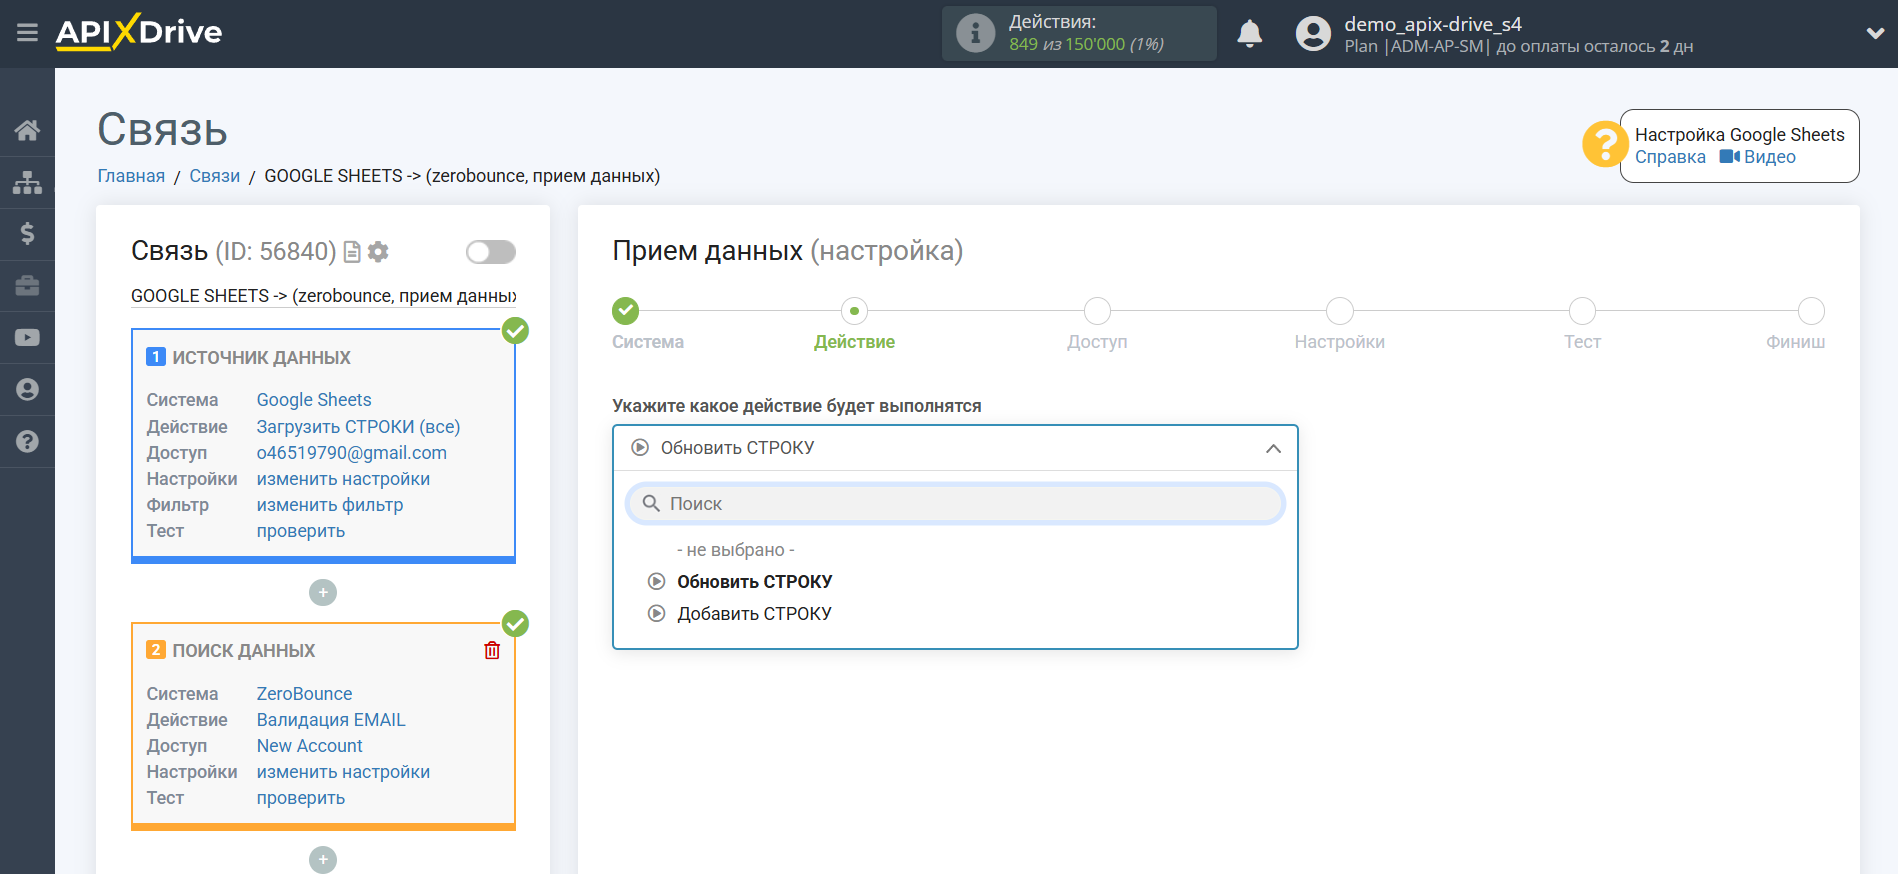Go to the Система step
Screen dimensions: 1898x874
point(626,311)
